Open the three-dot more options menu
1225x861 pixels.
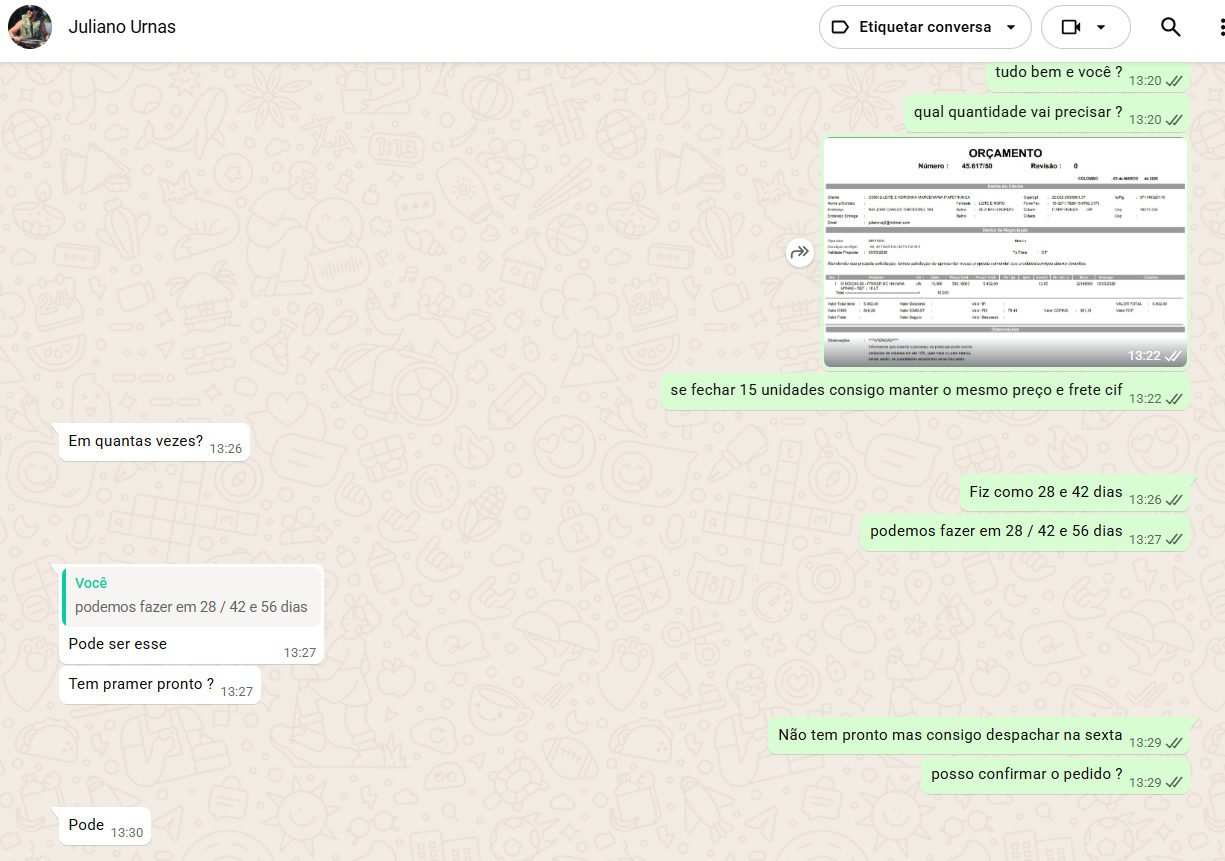(x=1221, y=27)
